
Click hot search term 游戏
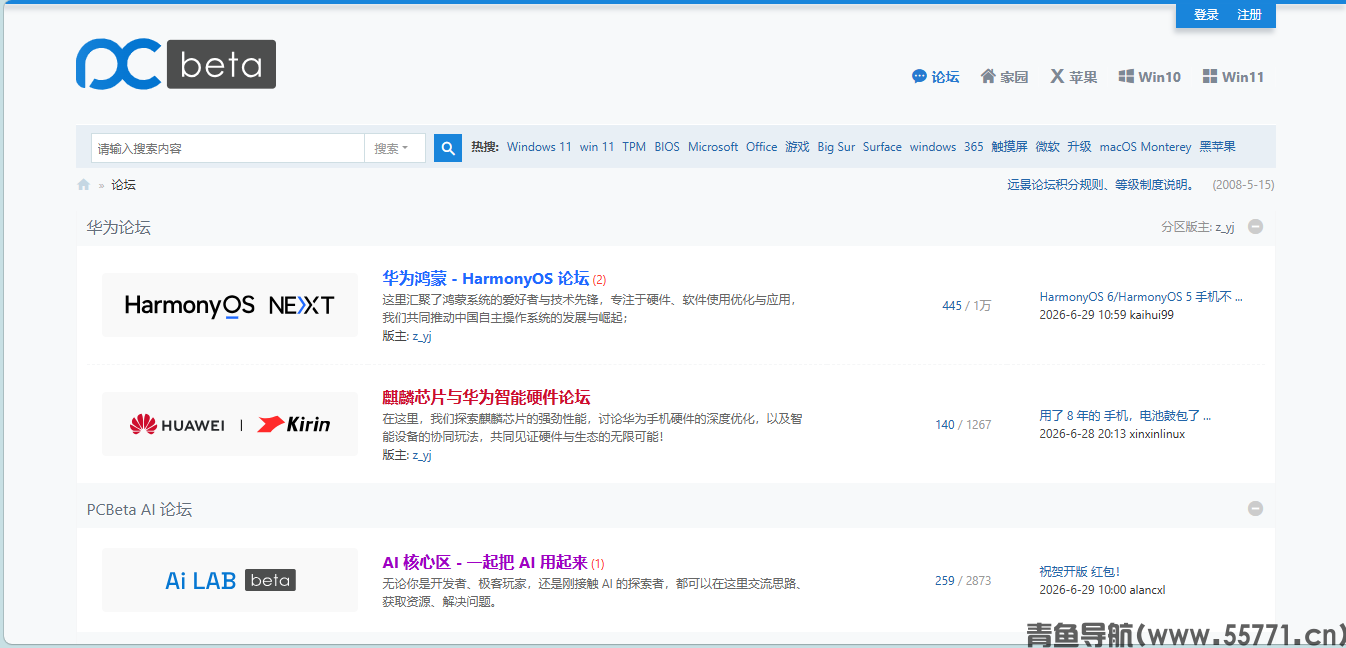click(797, 147)
